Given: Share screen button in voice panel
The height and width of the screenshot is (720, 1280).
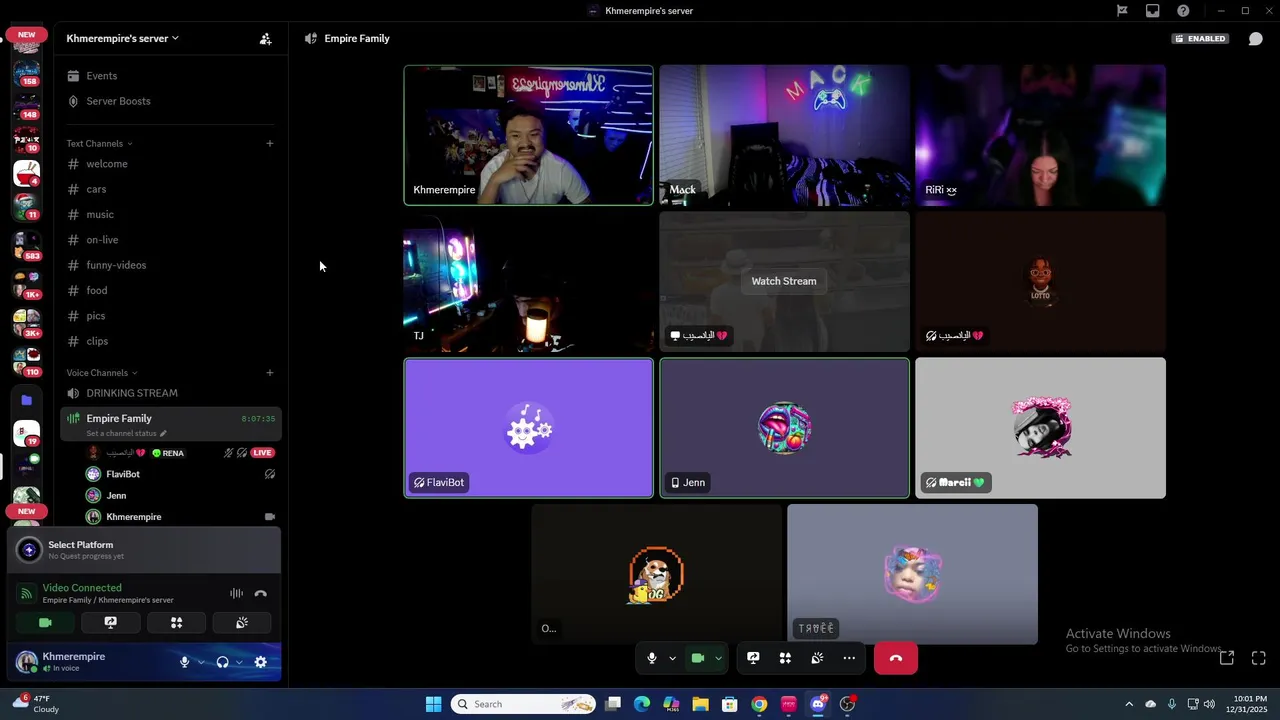Looking at the screenshot, I should 111,623.
